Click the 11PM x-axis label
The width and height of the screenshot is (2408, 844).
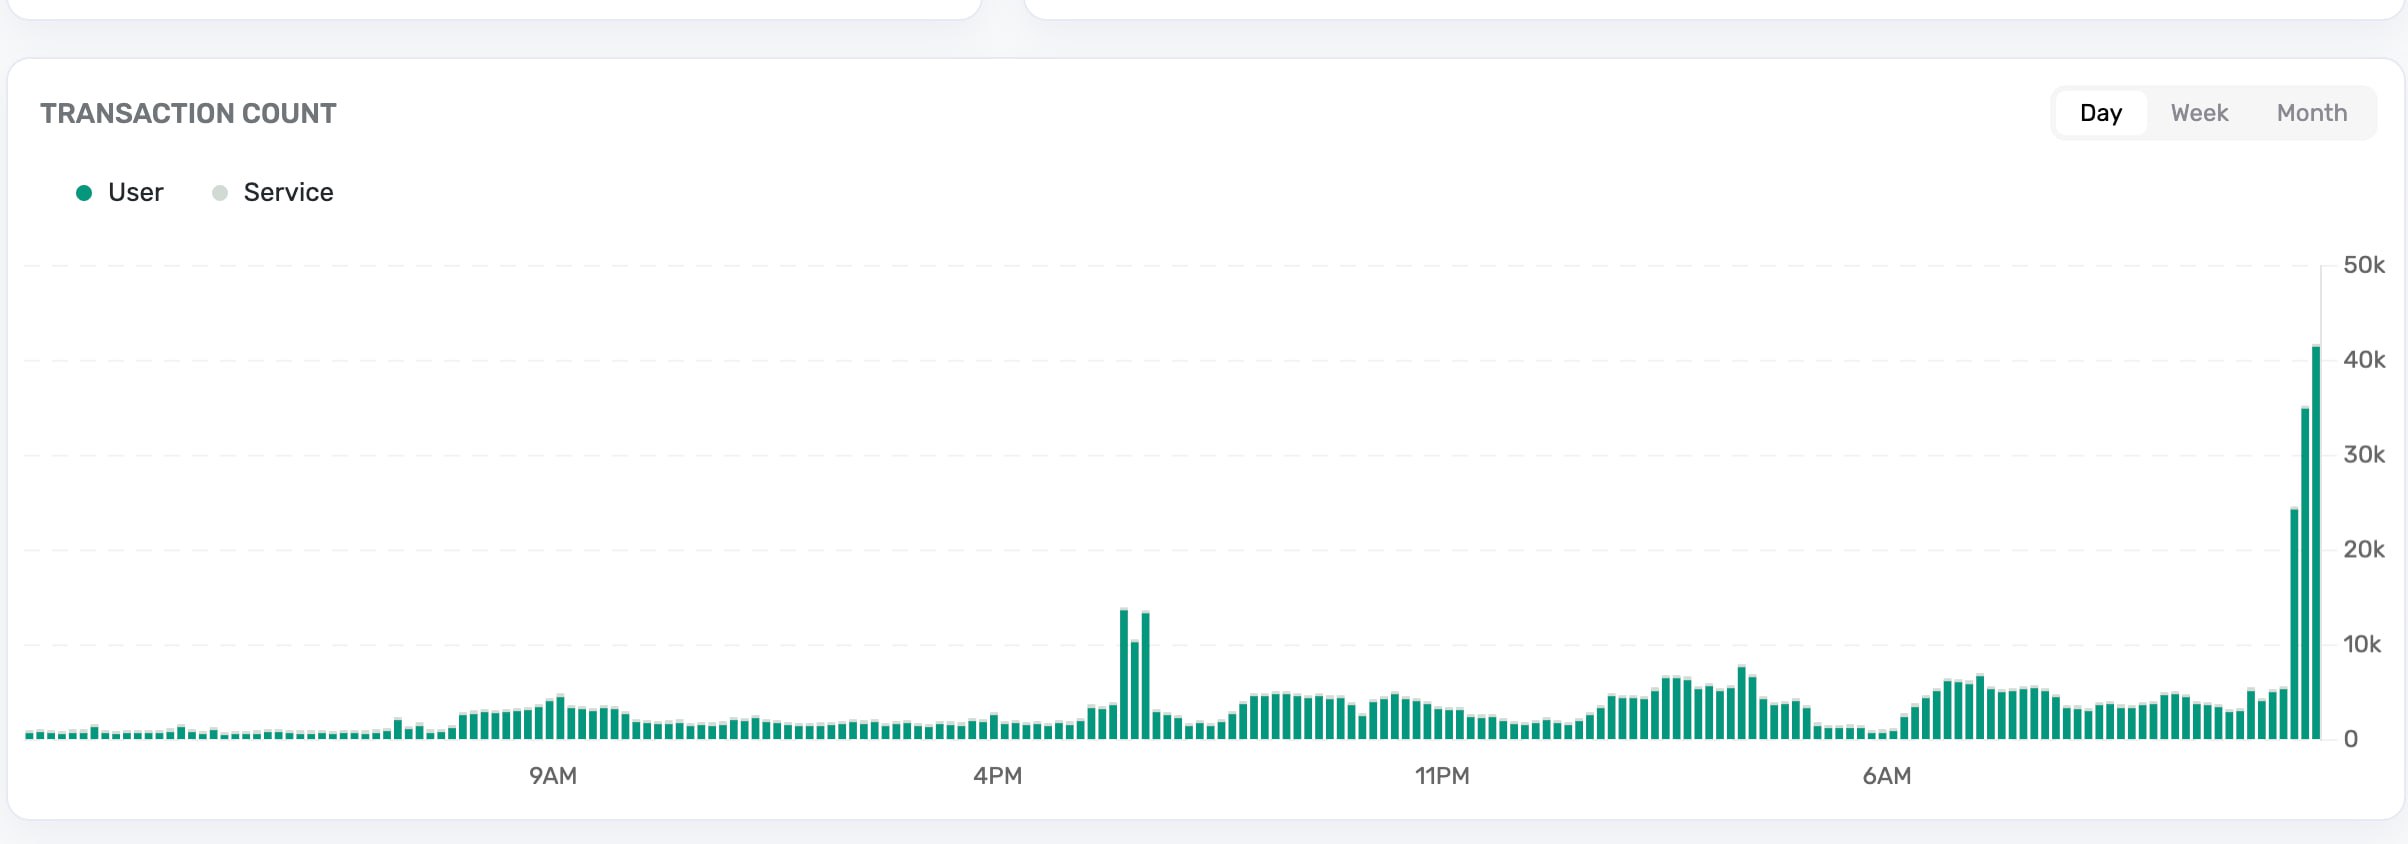pos(1442,775)
